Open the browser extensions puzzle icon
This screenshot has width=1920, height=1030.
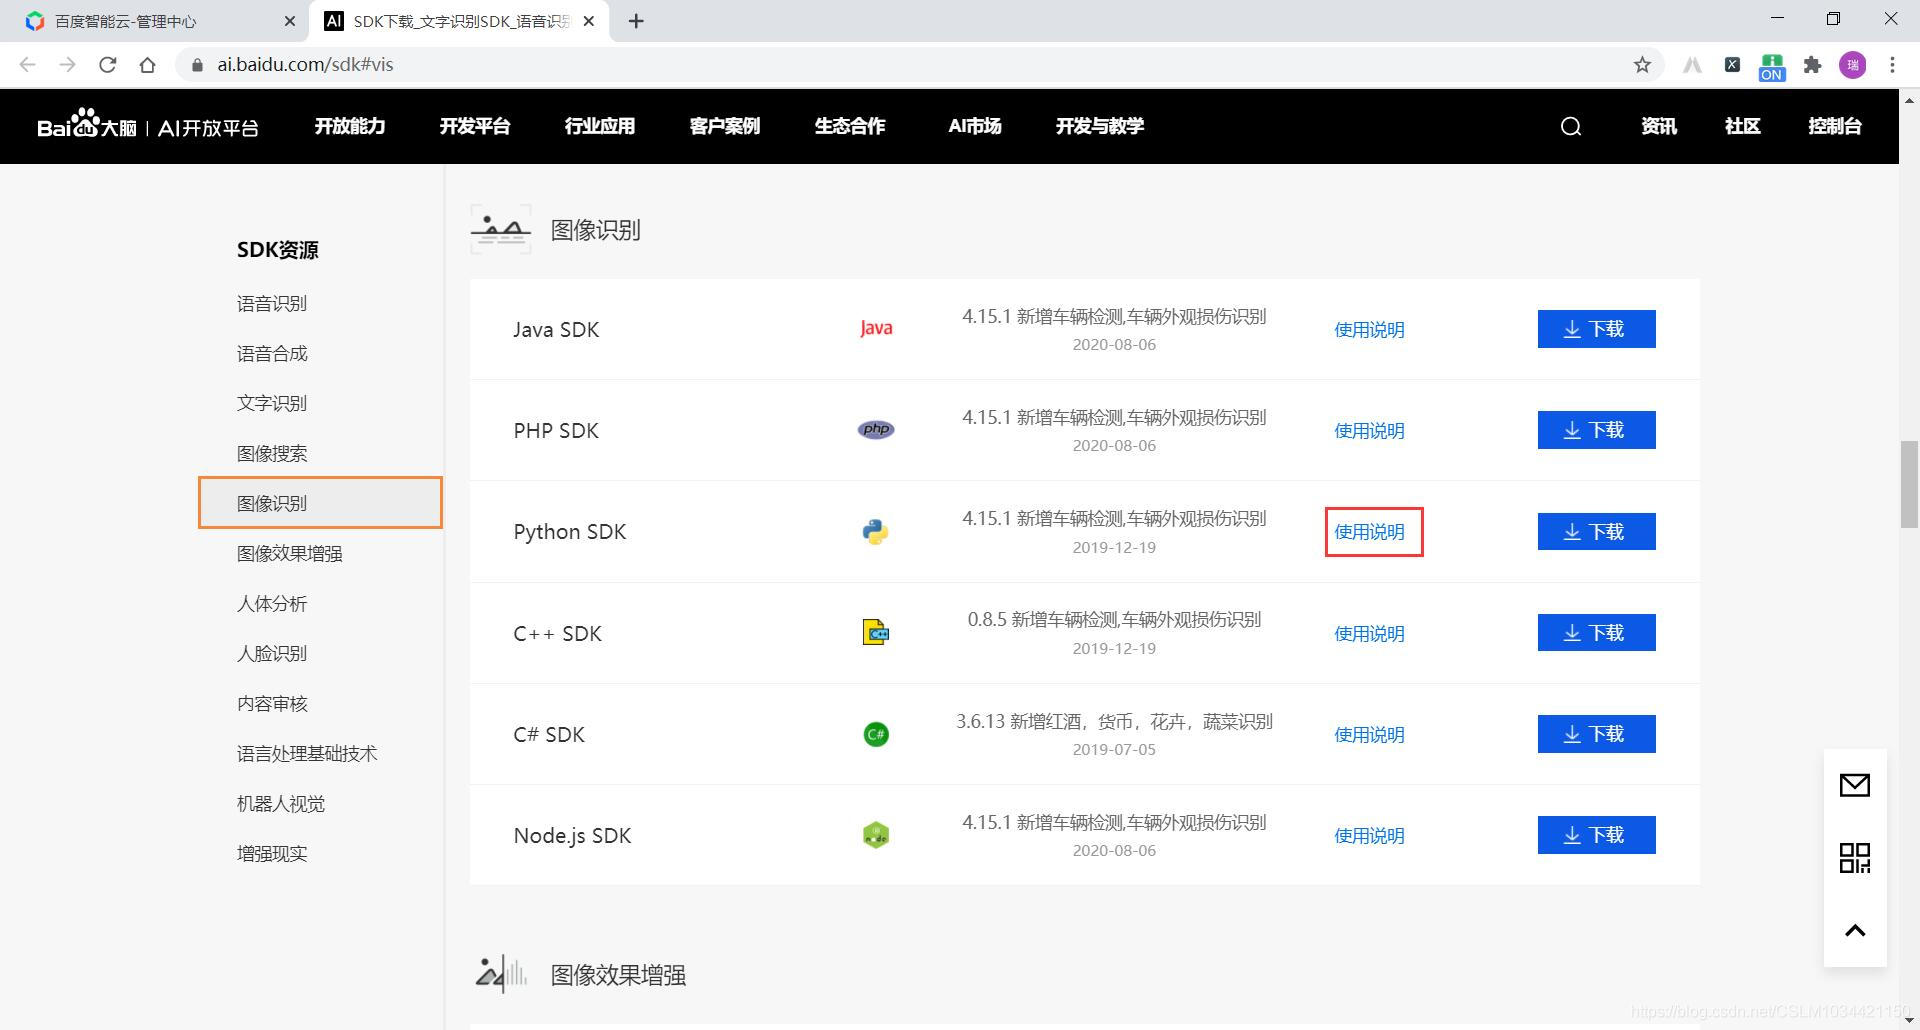[x=1812, y=64]
